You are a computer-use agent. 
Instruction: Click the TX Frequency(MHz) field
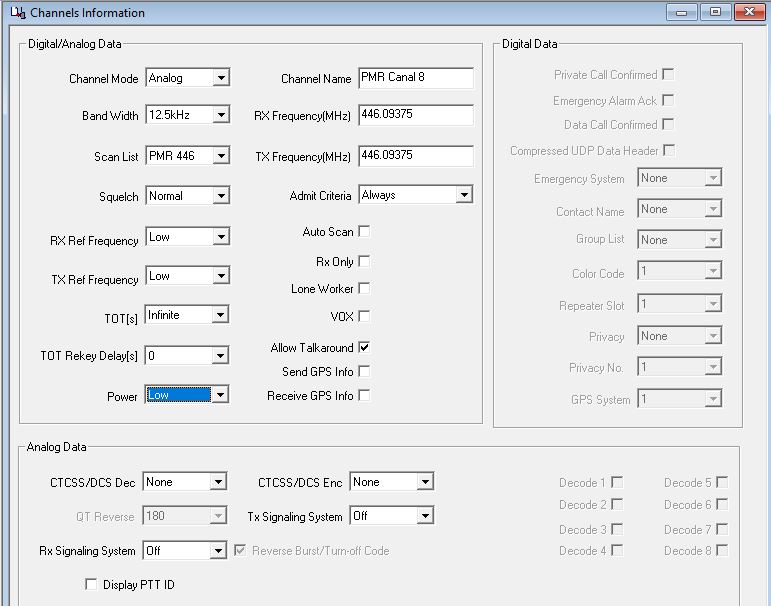coord(416,155)
